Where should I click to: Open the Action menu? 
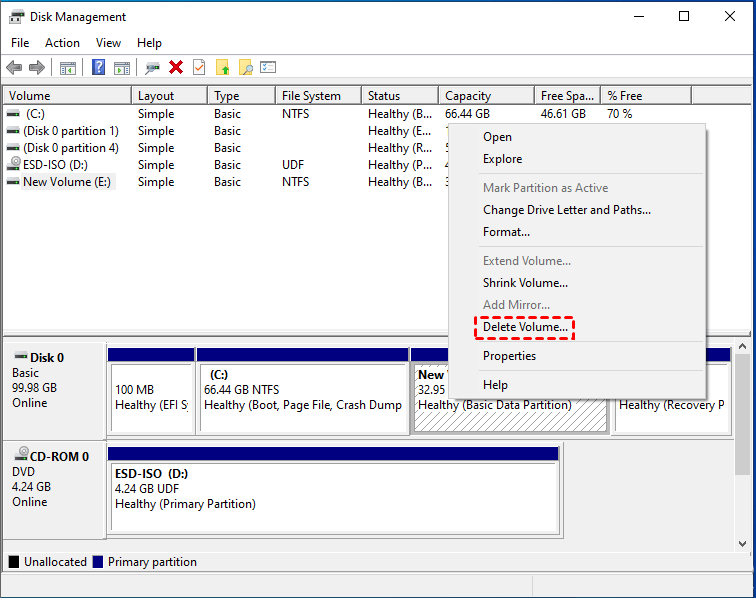(x=62, y=43)
